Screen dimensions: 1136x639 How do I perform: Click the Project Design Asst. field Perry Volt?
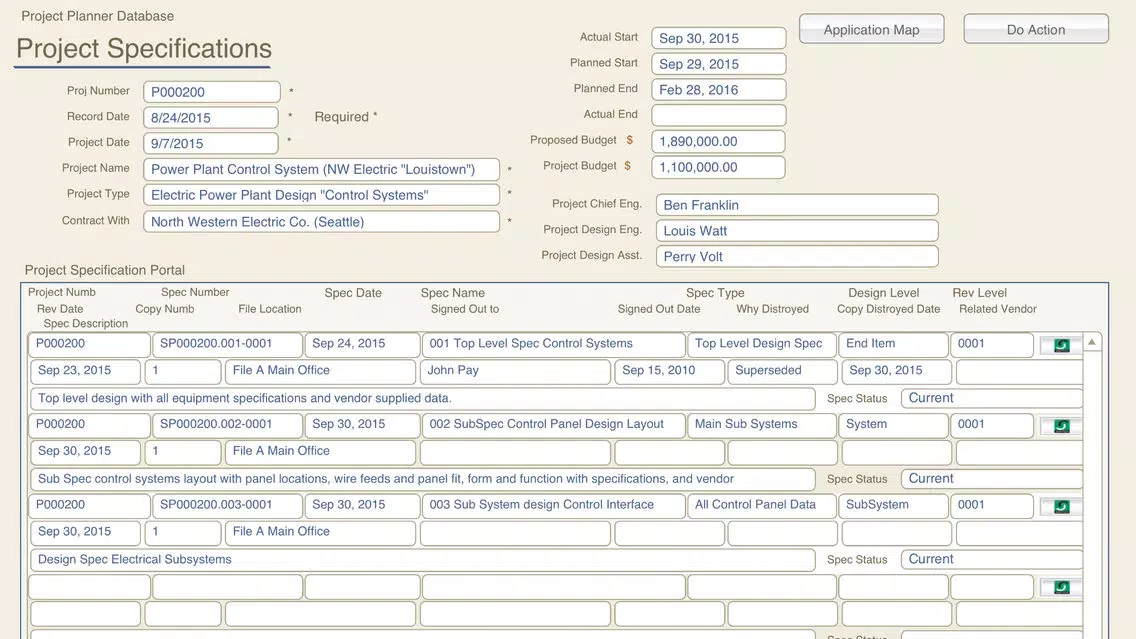coord(797,257)
